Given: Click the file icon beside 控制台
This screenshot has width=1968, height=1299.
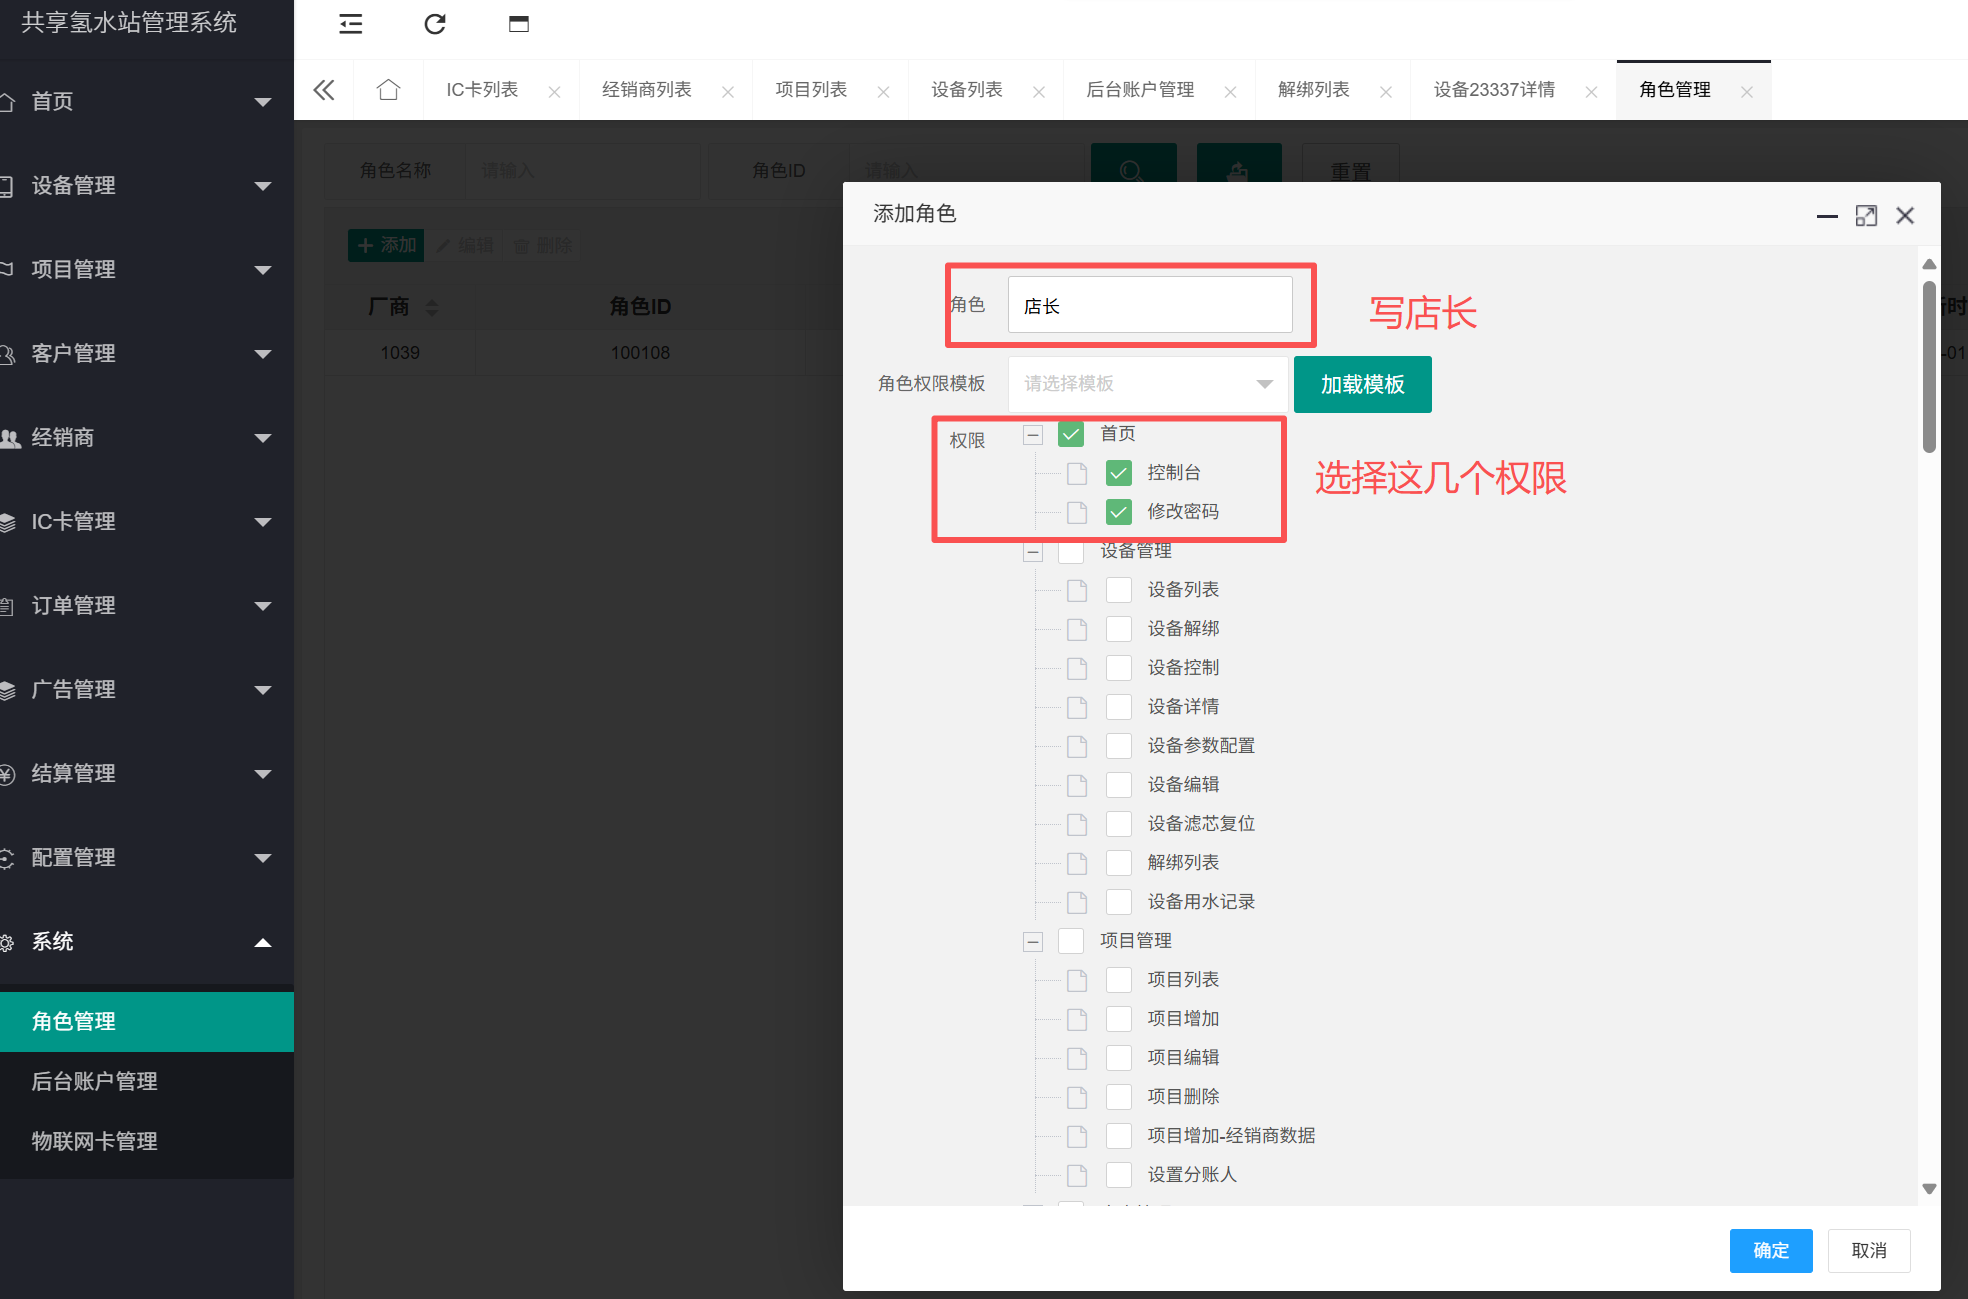Looking at the screenshot, I should click(1077, 473).
